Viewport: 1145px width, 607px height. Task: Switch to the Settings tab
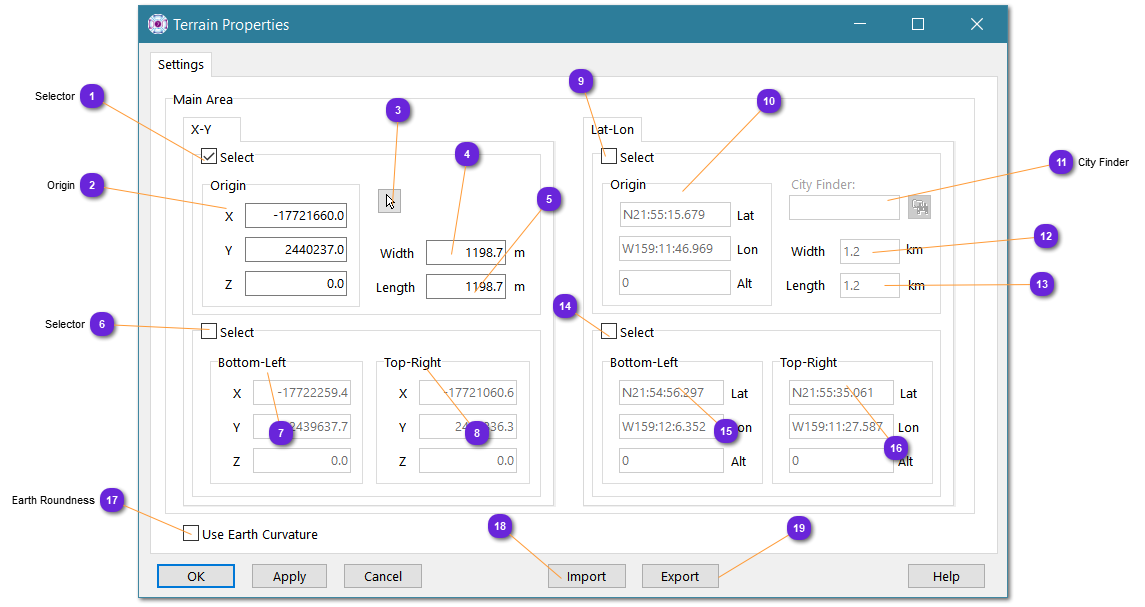[181, 65]
